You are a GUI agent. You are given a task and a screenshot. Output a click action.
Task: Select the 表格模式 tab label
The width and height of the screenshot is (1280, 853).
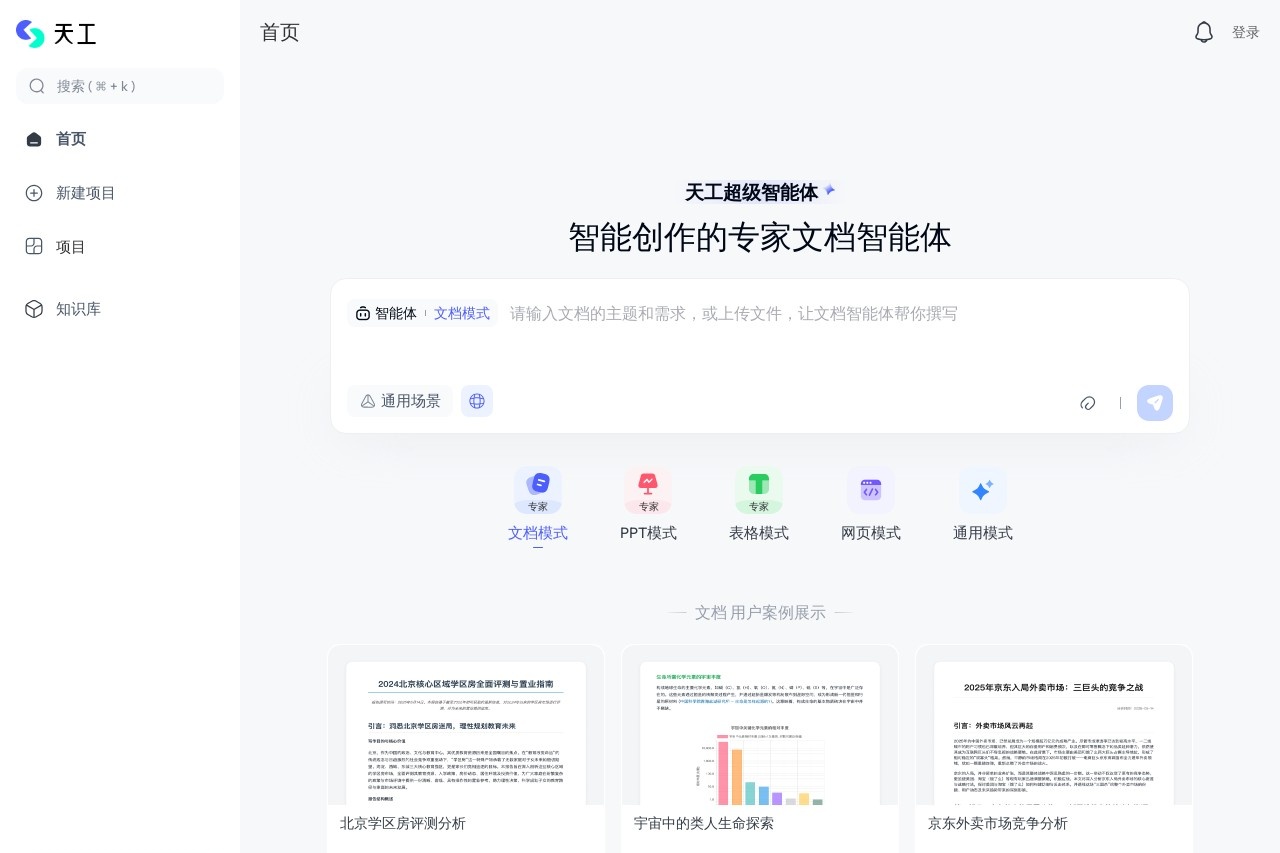pyautogui.click(x=759, y=533)
